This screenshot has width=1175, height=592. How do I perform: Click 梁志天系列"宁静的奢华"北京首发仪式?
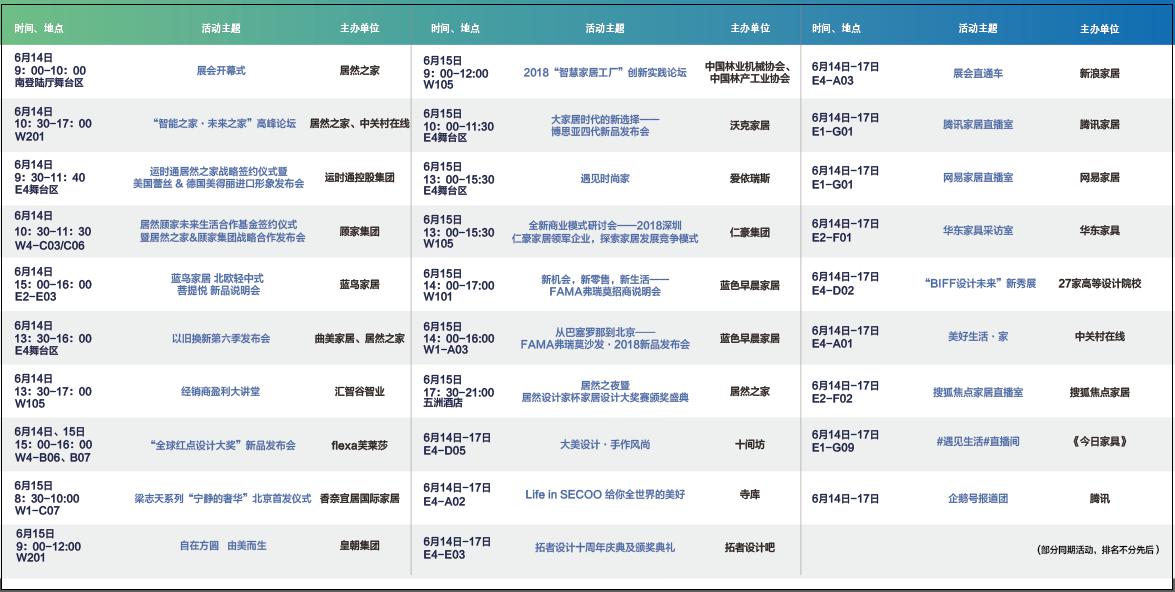[x=223, y=498]
